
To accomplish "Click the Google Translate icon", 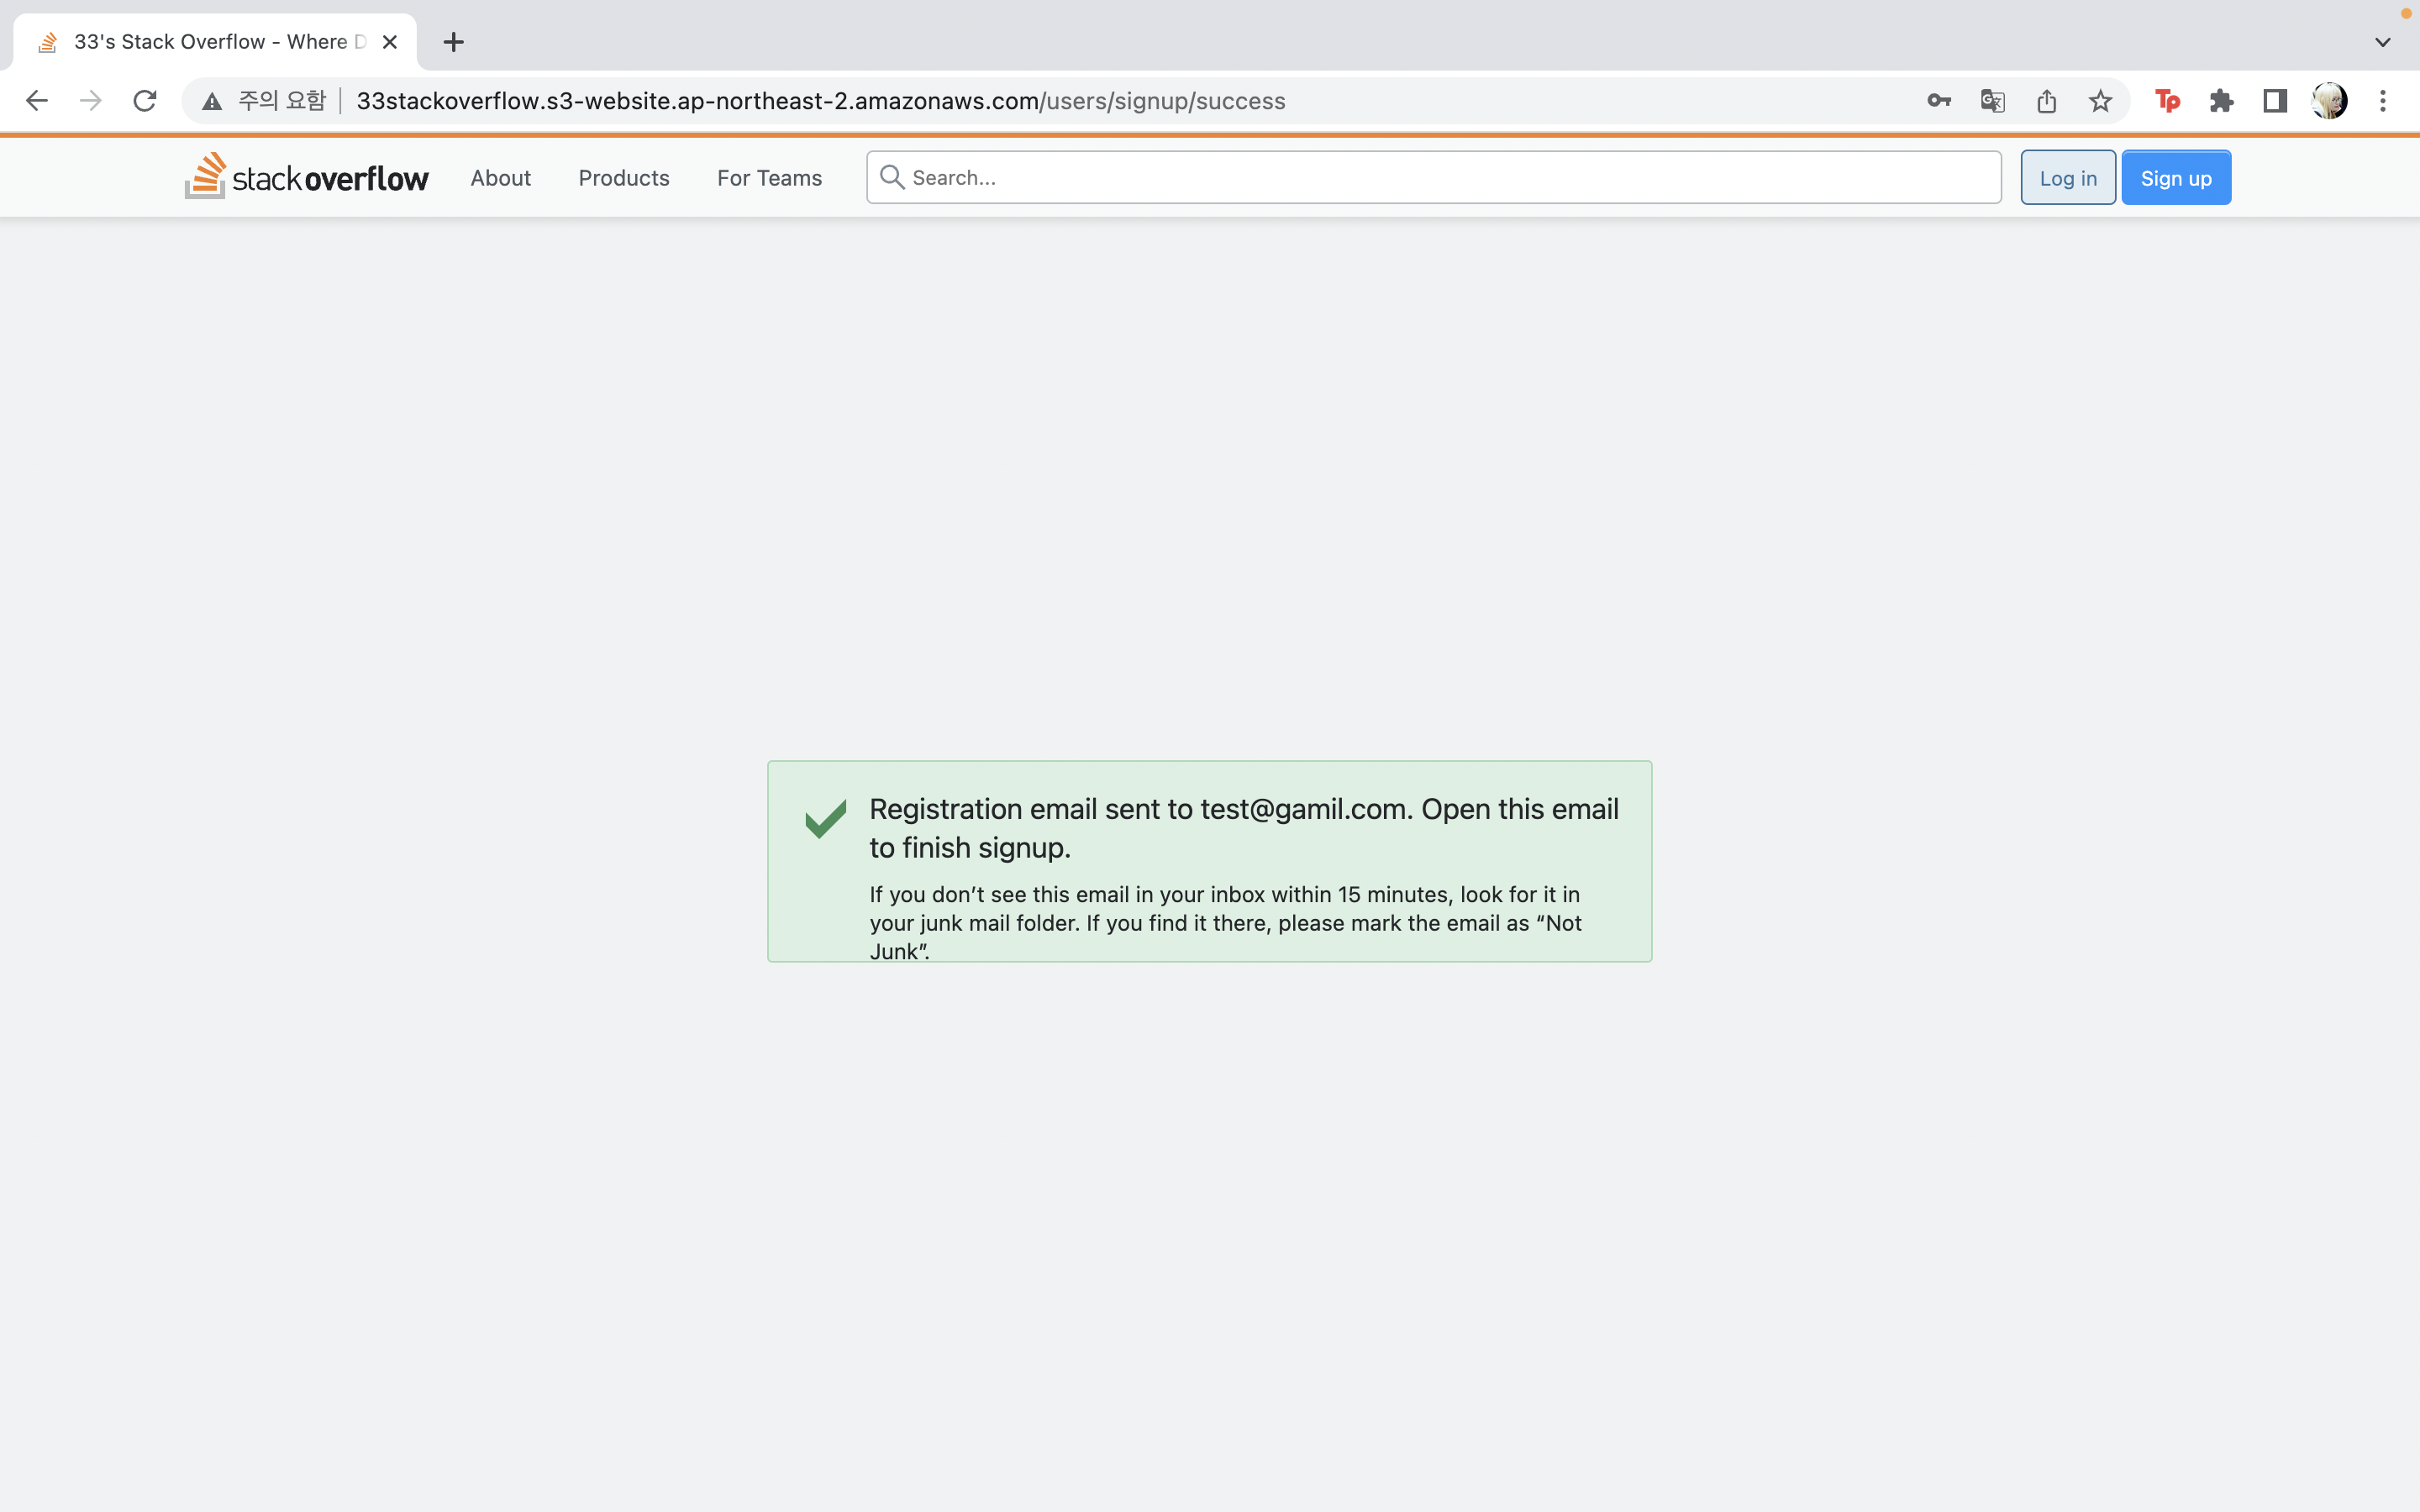I will tap(1993, 101).
